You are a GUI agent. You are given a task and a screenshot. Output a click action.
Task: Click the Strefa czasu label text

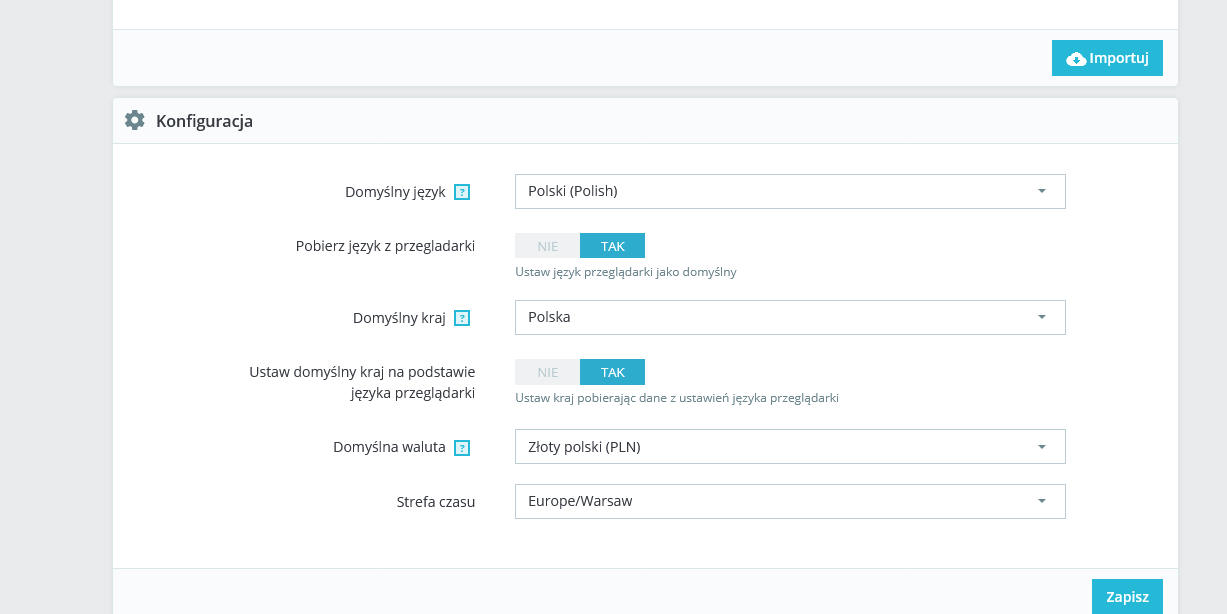[x=436, y=502]
